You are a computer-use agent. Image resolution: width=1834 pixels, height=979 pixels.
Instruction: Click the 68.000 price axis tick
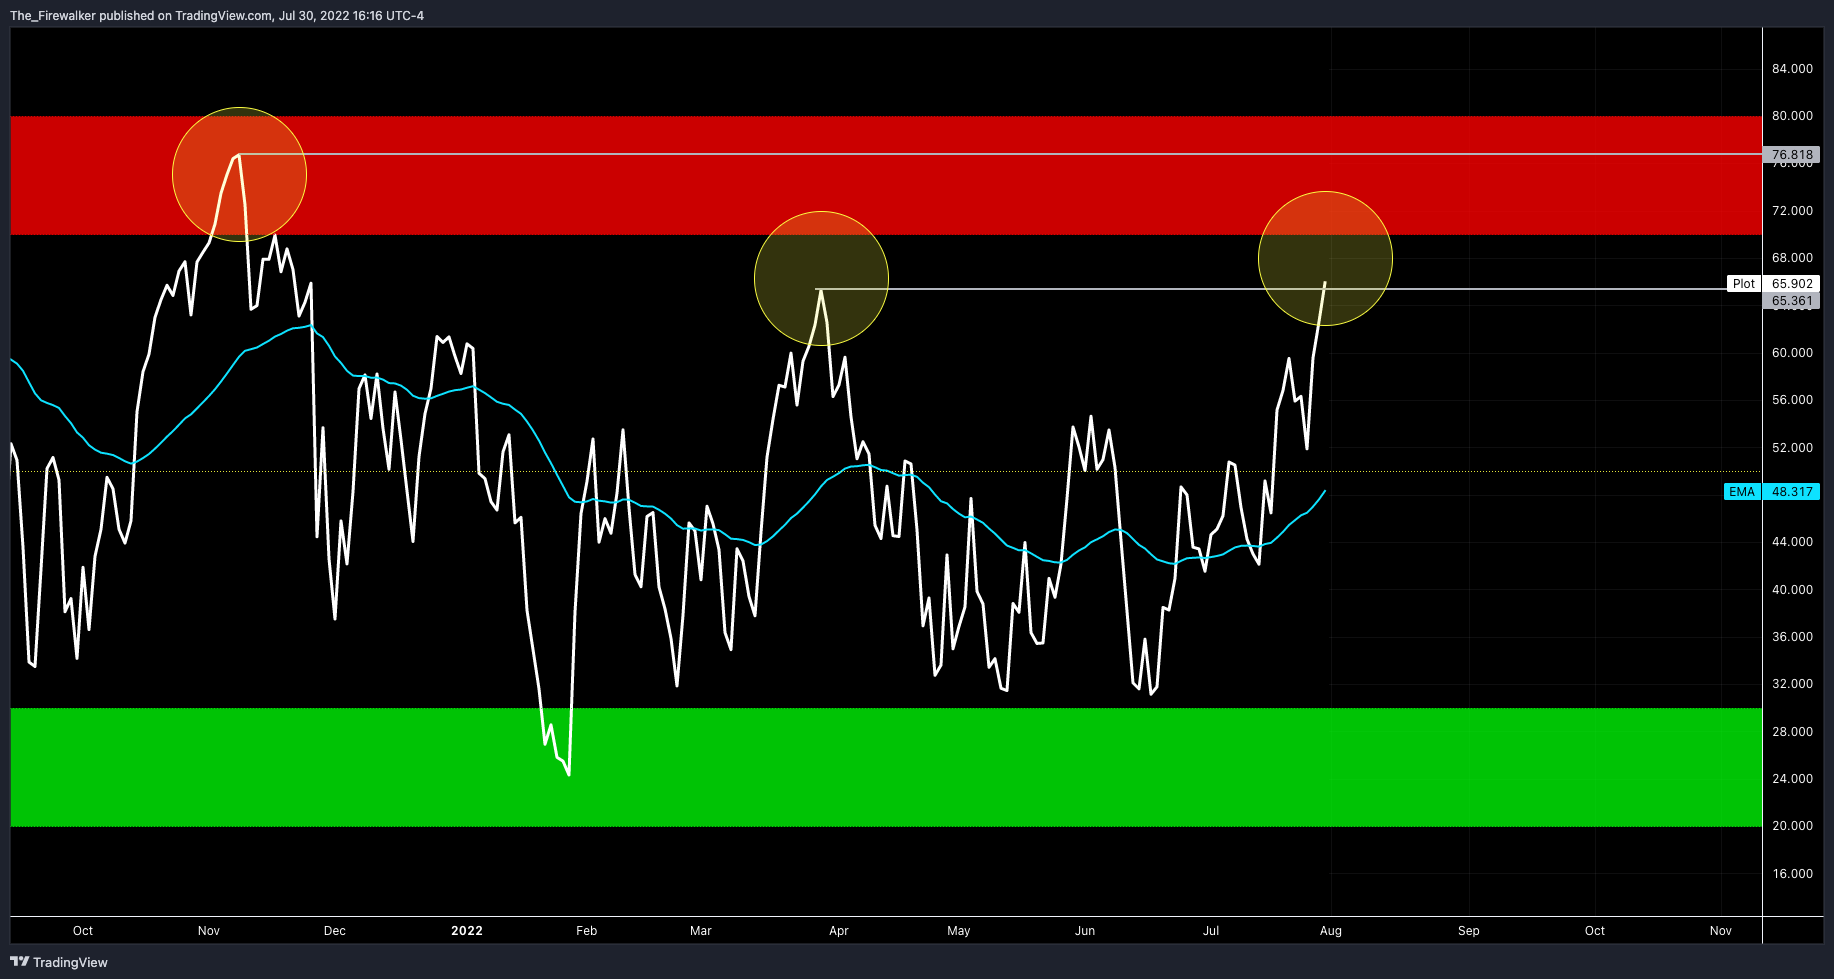click(x=1792, y=258)
